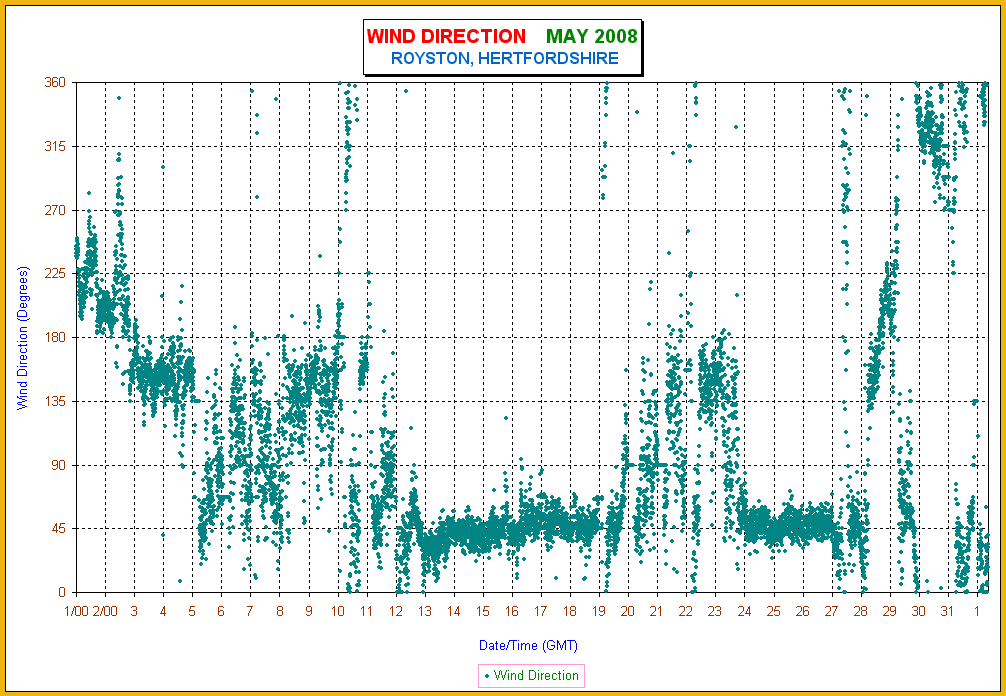Click the green MAY 2008 title text
Image resolution: width=1006 pixels, height=696 pixels.
click(x=591, y=37)
